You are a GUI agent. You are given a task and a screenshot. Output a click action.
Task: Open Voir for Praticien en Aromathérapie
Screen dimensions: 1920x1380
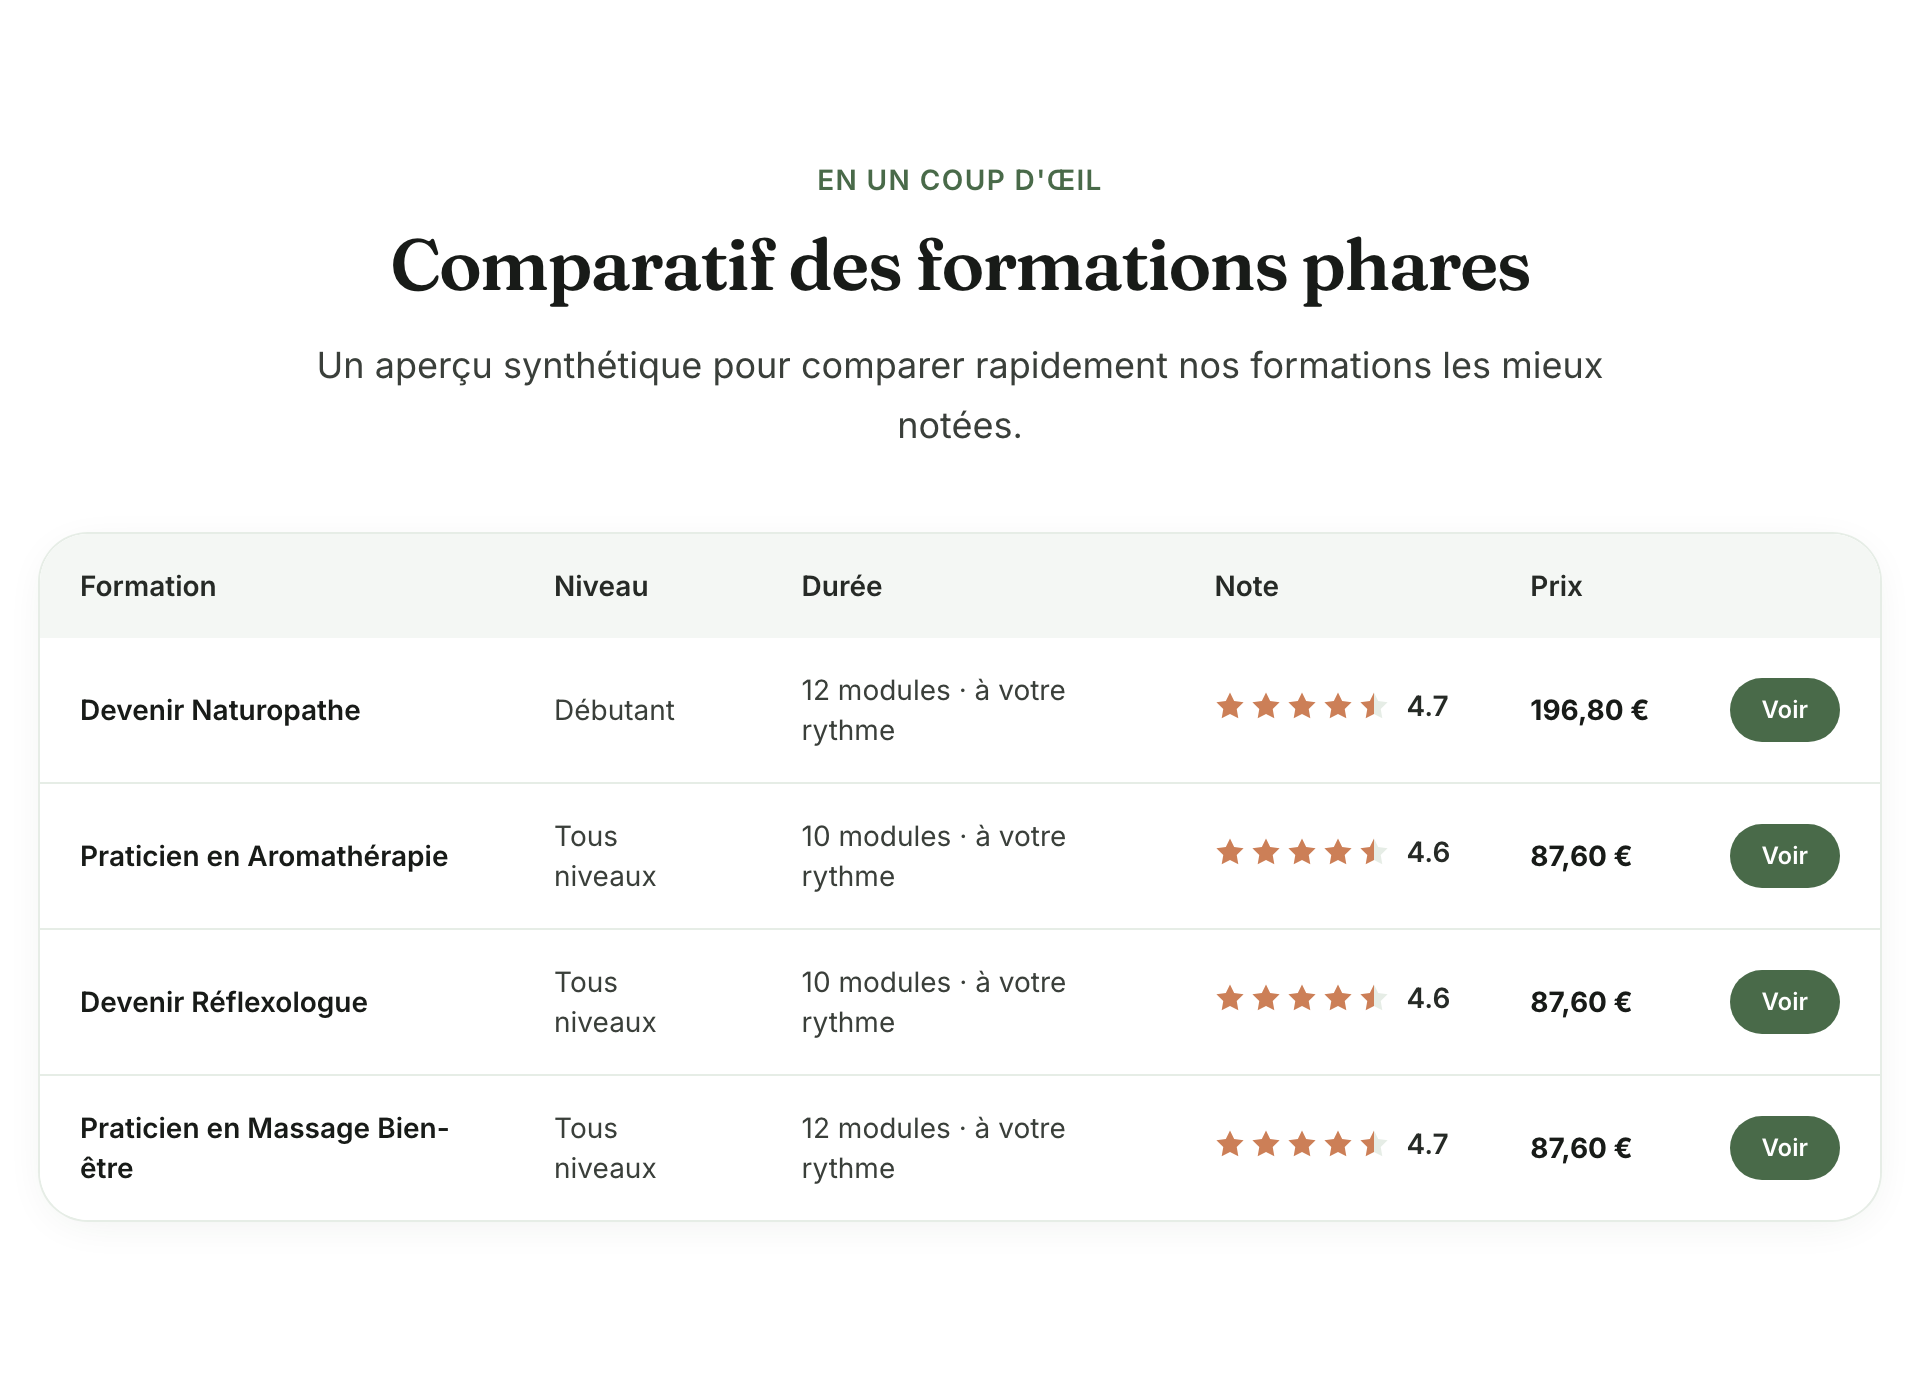click(1784, 856)
